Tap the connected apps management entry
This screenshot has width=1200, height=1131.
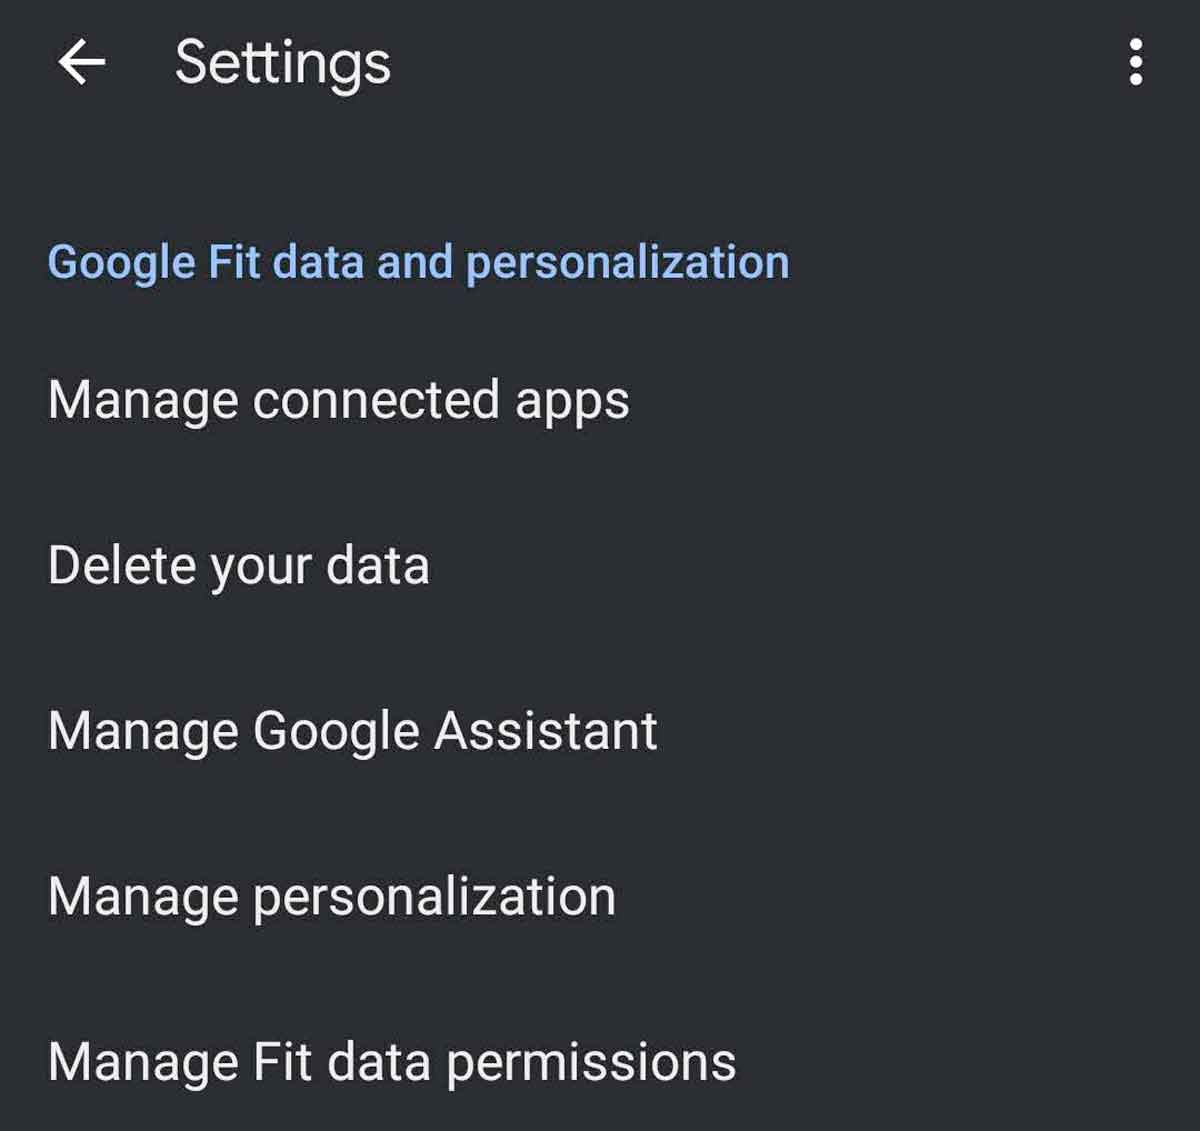(338, 399)
